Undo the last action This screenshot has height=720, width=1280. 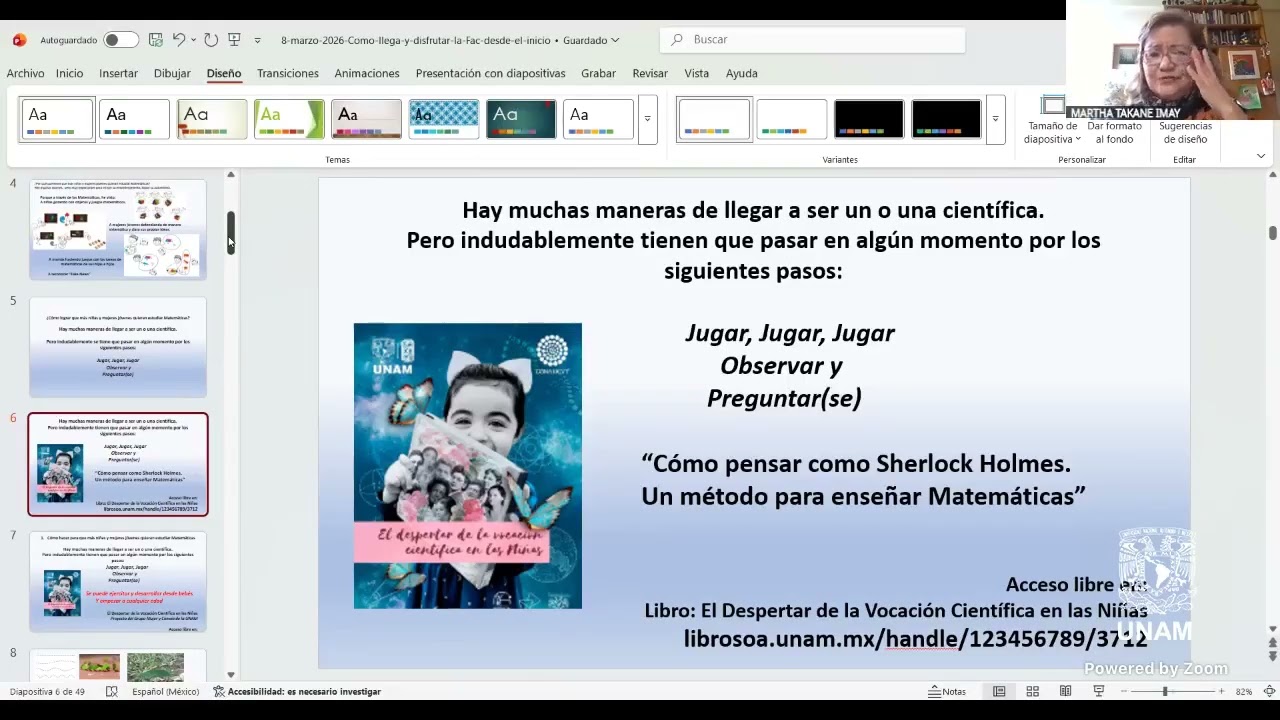click(178, 40)
